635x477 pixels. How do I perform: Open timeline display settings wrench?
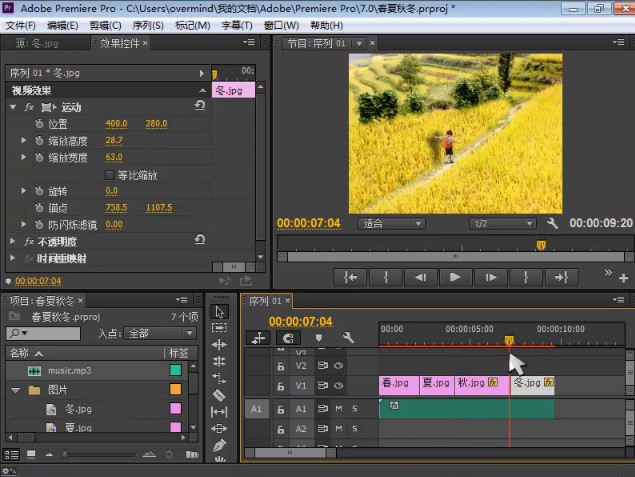tap(348, 338)
